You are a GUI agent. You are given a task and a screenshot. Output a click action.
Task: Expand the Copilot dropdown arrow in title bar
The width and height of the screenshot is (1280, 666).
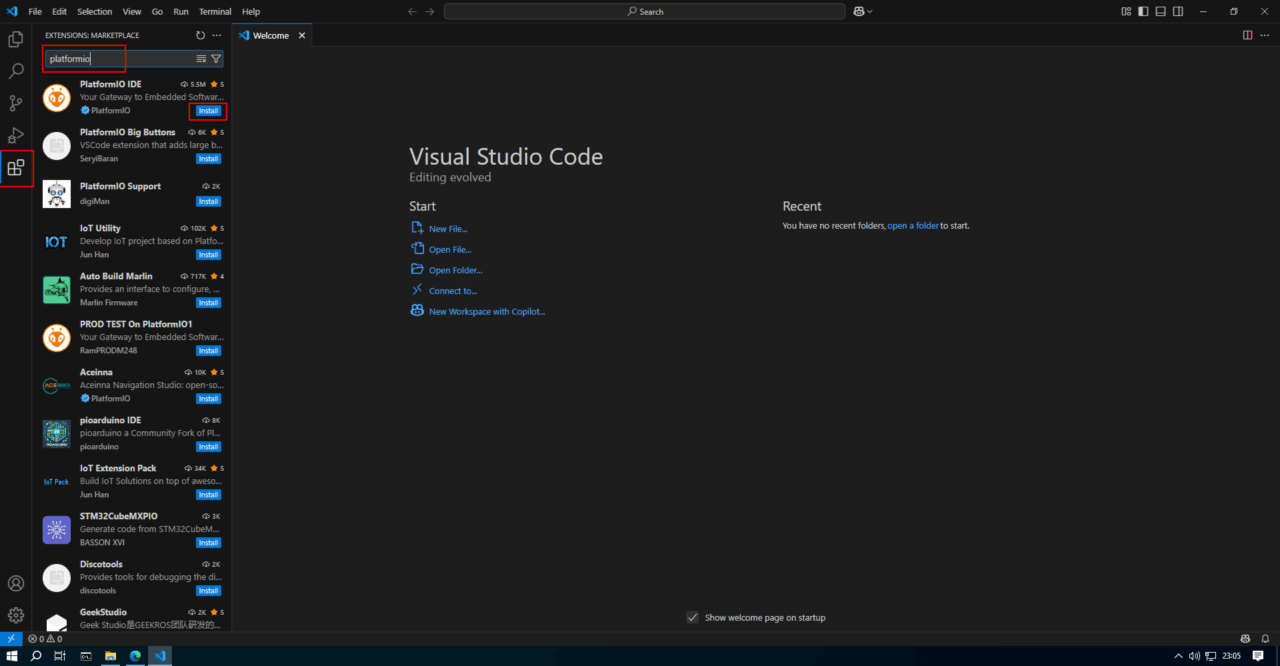click(870, 11)
